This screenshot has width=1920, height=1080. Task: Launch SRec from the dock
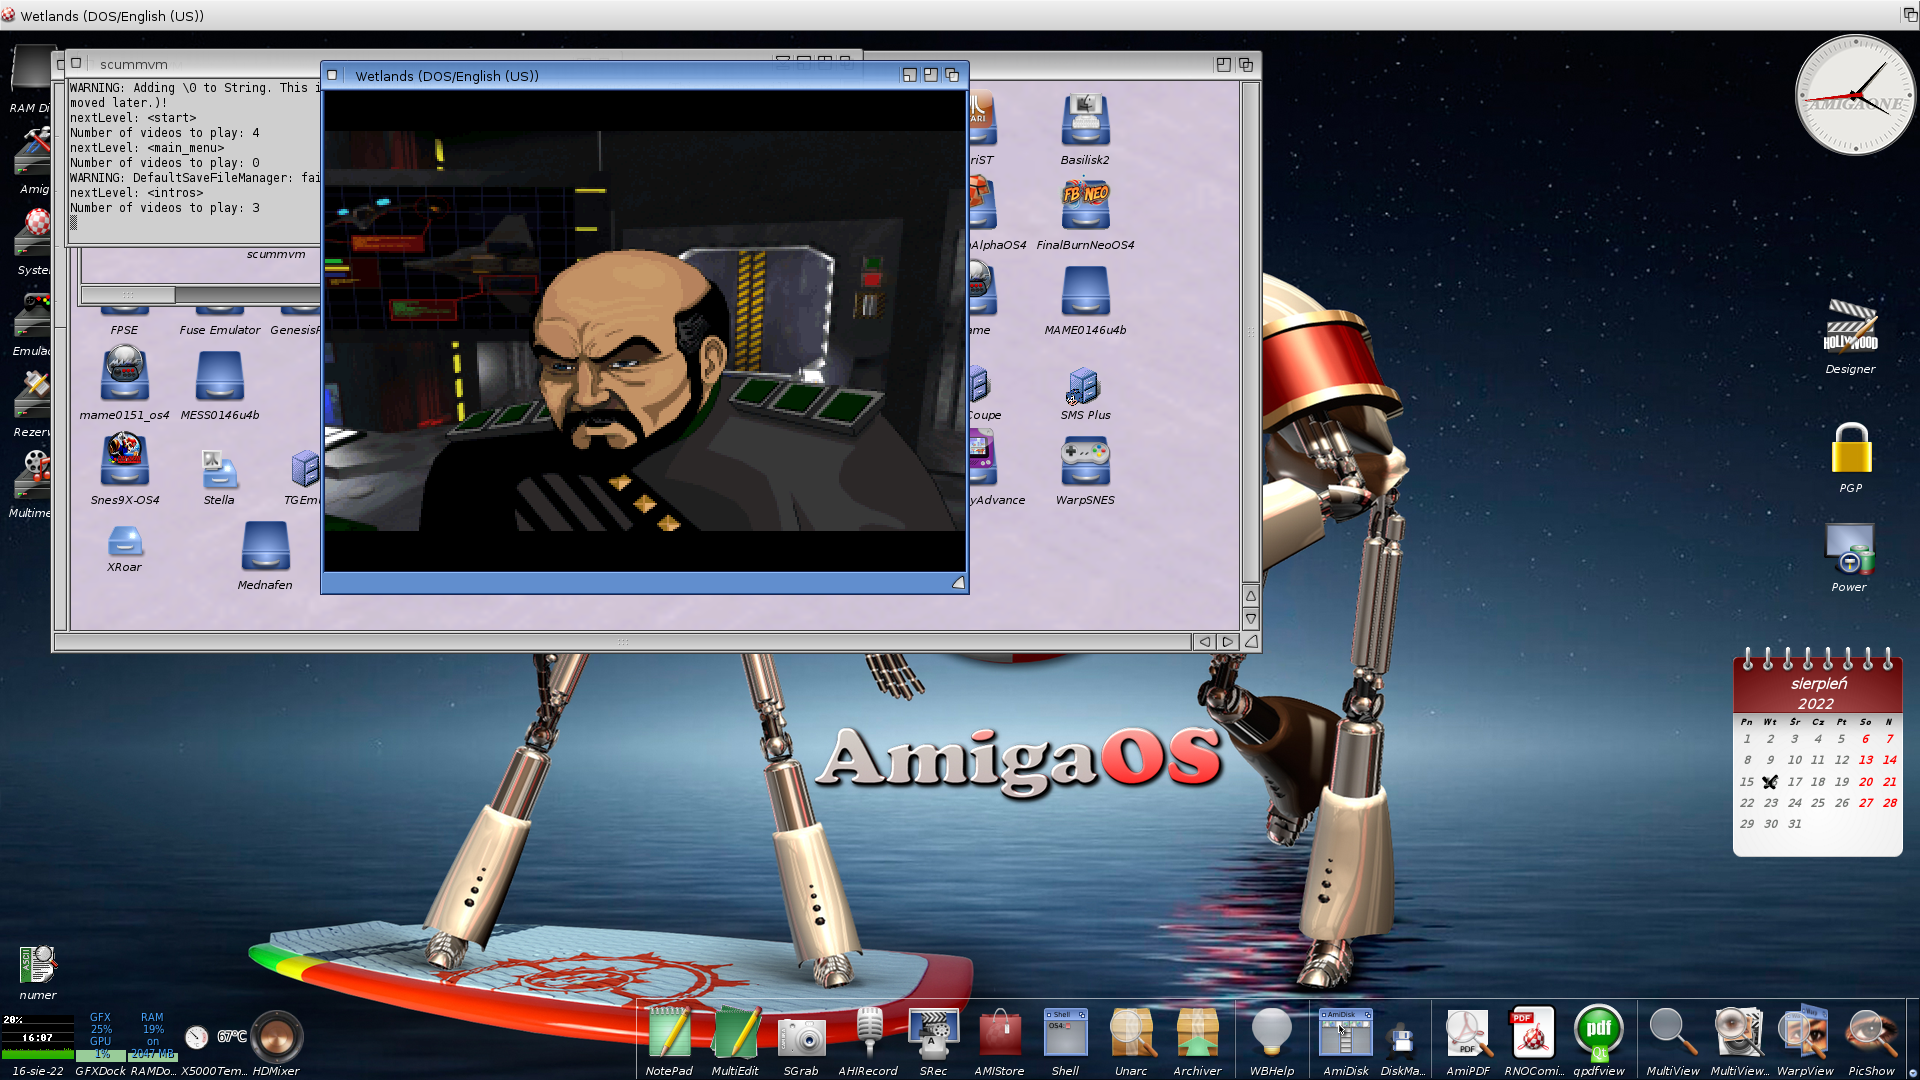click(x=933, y=1032)
